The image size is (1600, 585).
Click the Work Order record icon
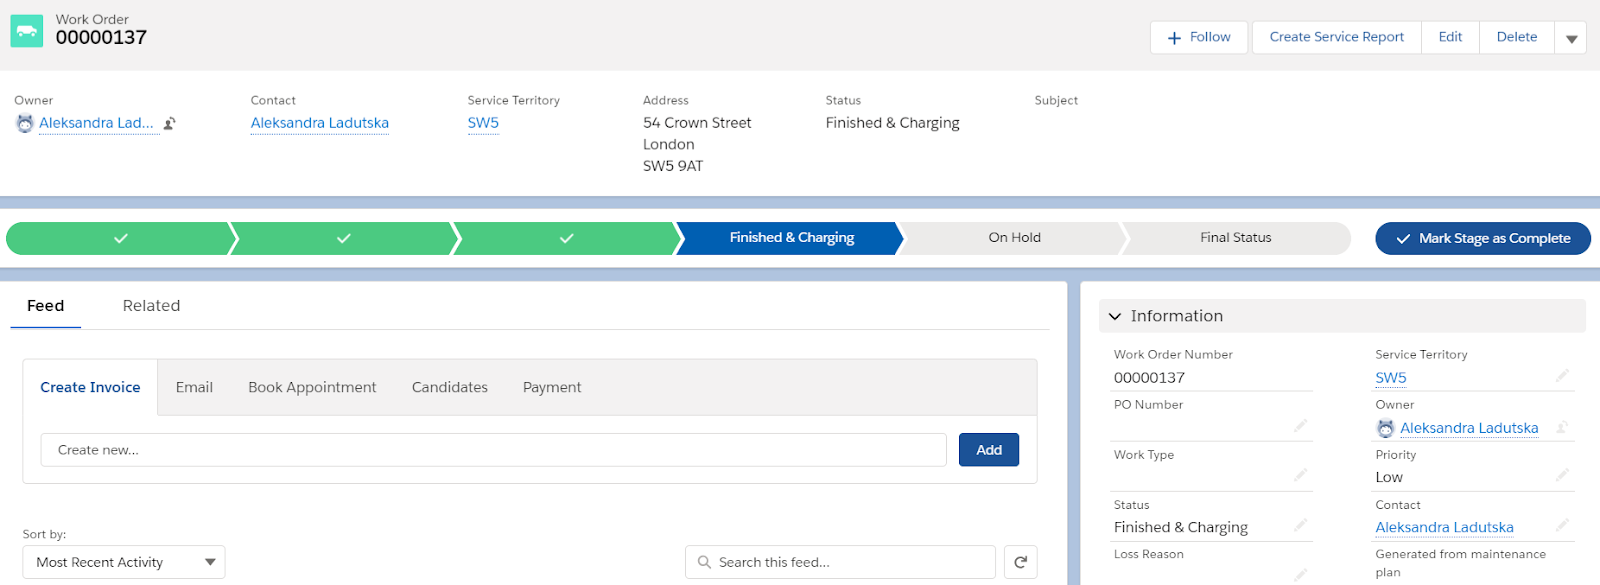[x=27, y=31]
